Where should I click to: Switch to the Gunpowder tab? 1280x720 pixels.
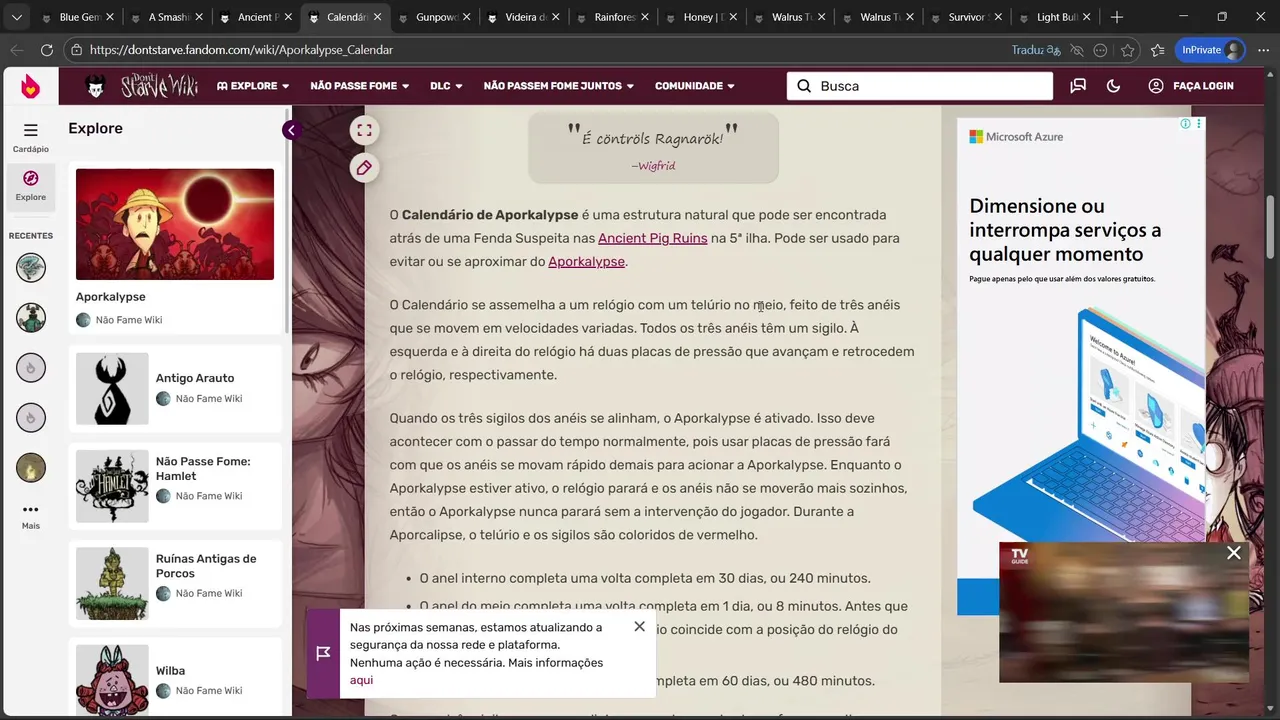click(434, 17)
